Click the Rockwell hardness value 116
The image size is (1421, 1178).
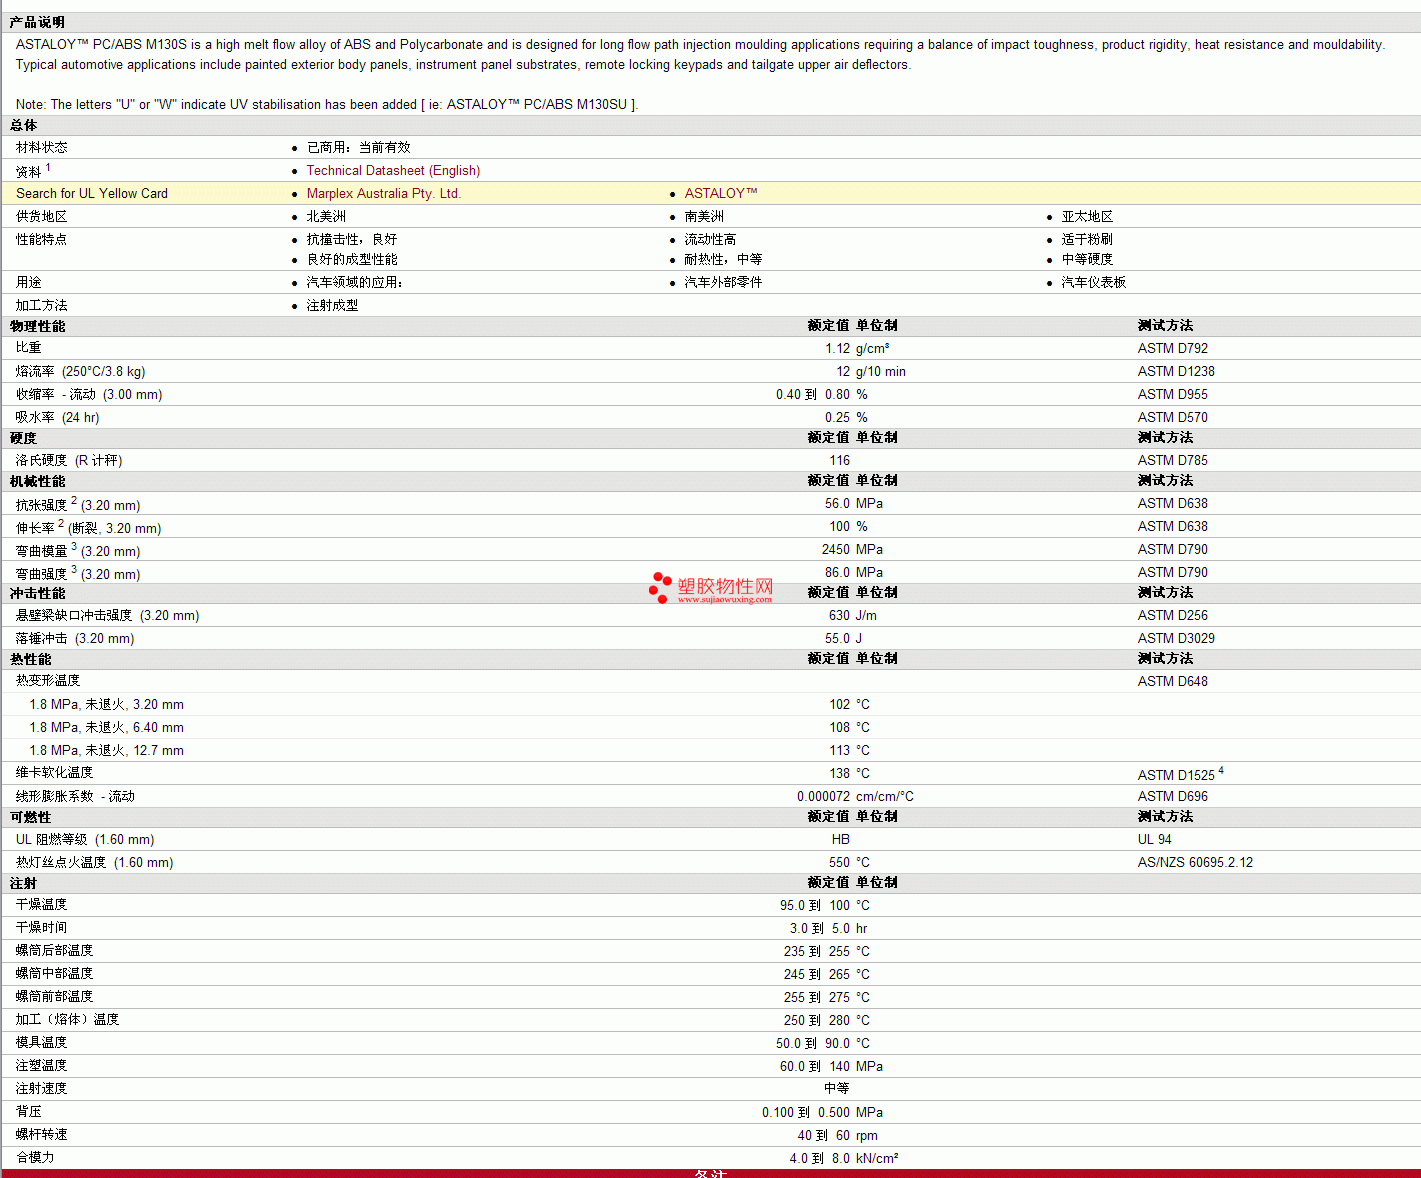pos(840,461)
